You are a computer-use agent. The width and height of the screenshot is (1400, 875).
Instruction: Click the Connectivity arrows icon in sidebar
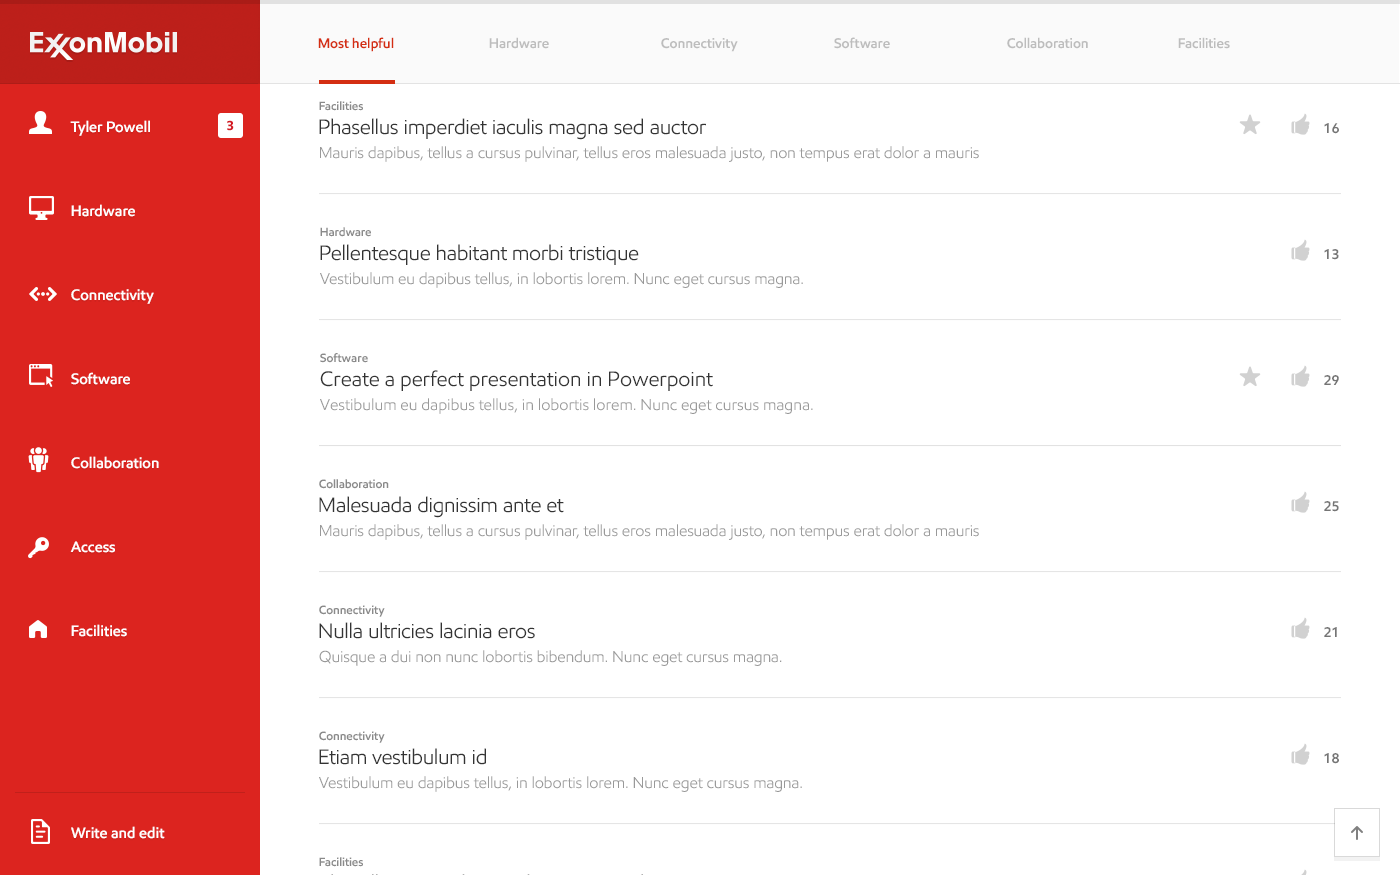[x=43, y=294]
